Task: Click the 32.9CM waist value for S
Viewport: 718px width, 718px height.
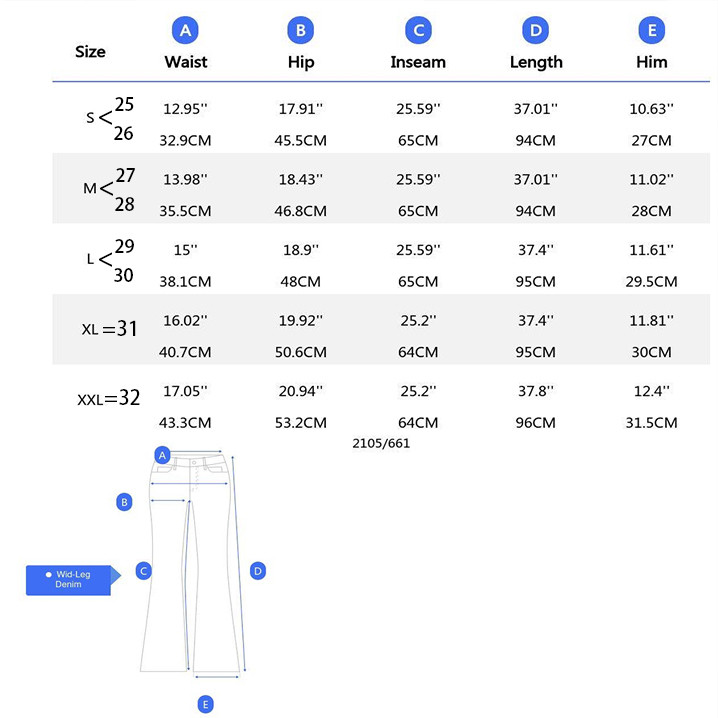Action: [185, 141]
